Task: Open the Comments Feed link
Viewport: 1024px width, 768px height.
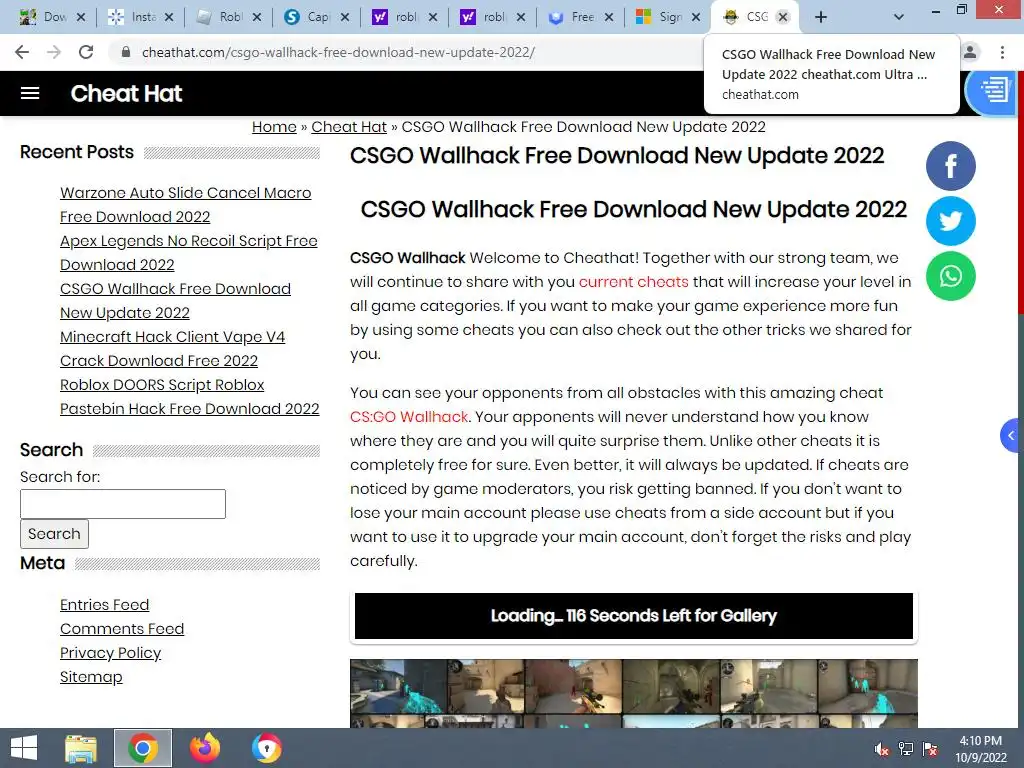Action: point(122,629)
